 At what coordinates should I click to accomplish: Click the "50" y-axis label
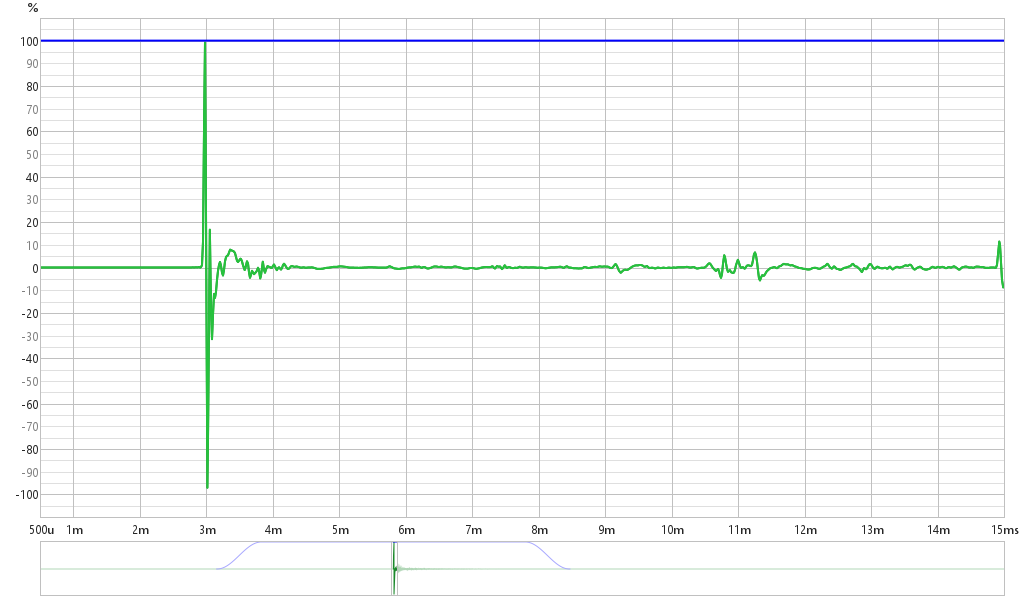(32, 155)
